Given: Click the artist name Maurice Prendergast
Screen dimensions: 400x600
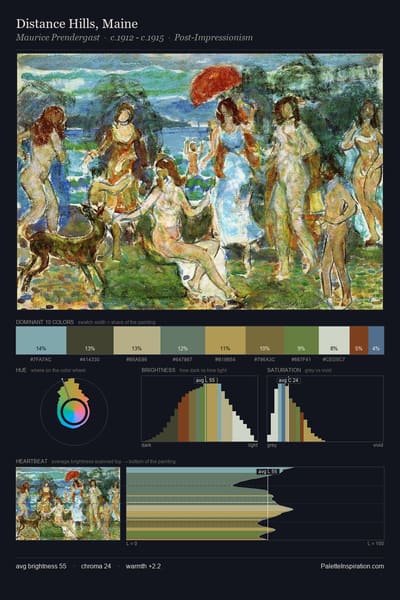Looking at the screenshot, I should coord(58,38).
